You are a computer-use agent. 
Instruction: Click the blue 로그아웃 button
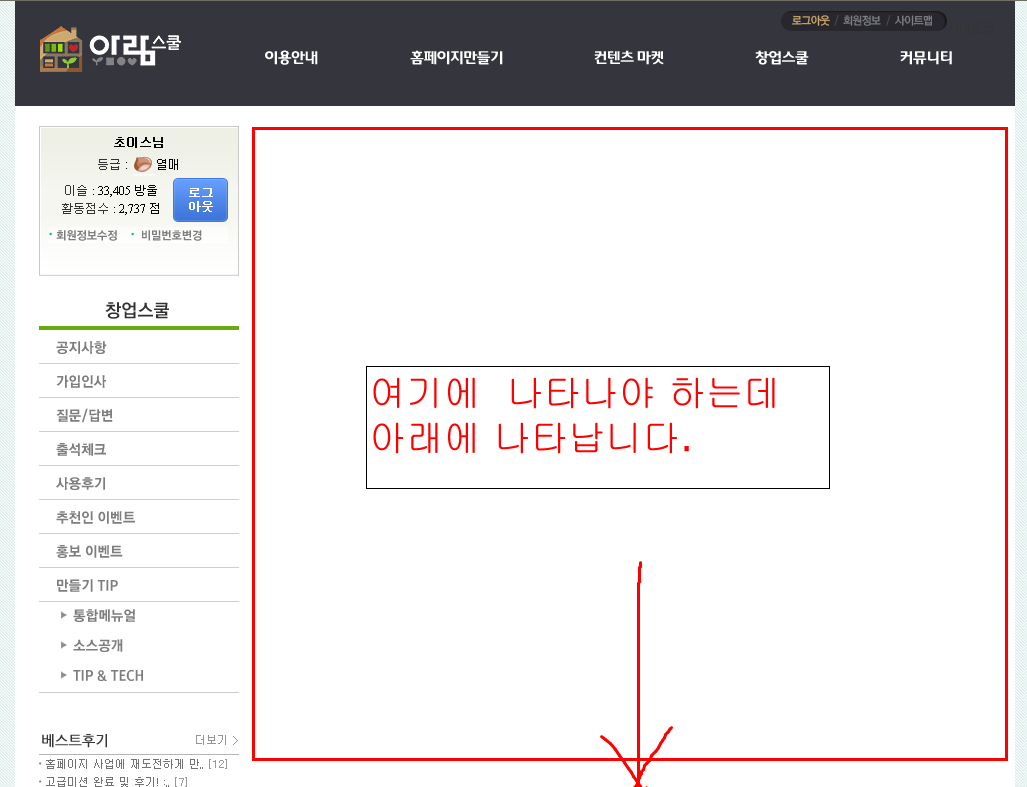200,200
